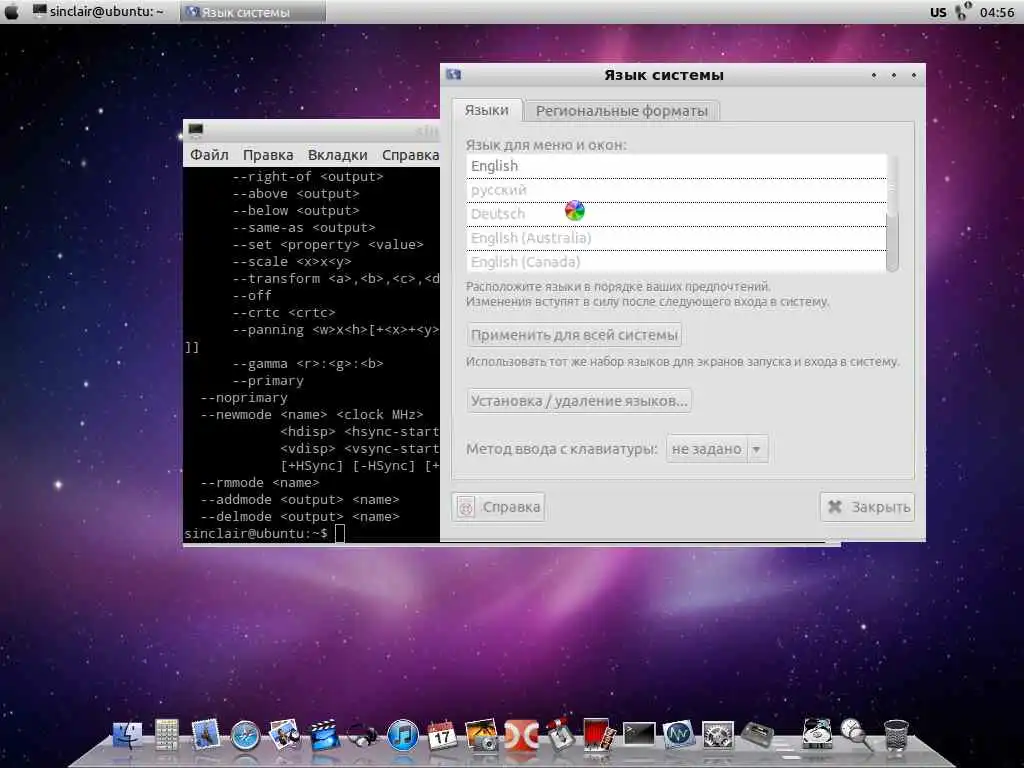Screen dimensions: 1024x768
Task: Open the не задано input method dropdown
Action: 717,449
